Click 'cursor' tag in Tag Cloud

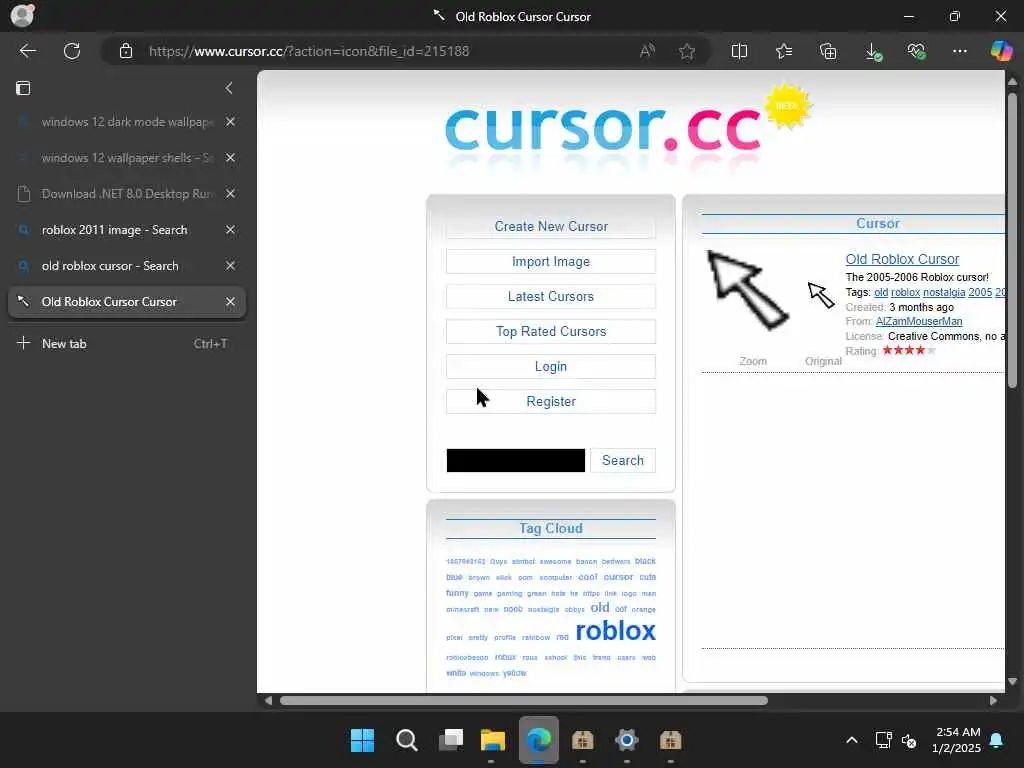click(618, 577)
